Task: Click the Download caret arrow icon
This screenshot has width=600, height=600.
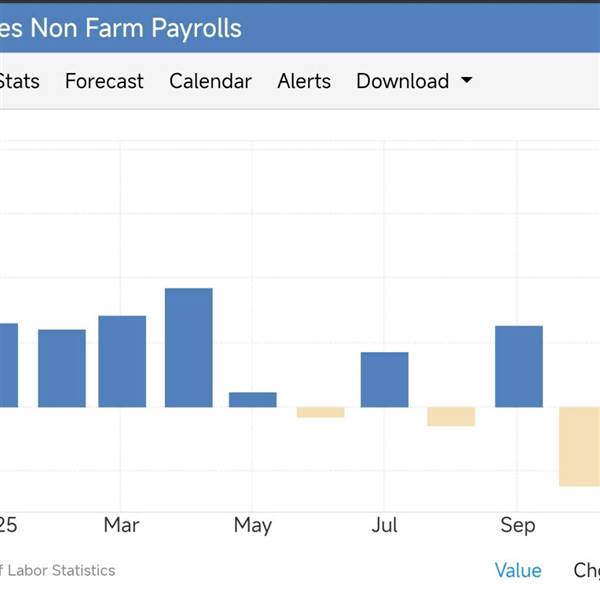Action: coord(466,81)
